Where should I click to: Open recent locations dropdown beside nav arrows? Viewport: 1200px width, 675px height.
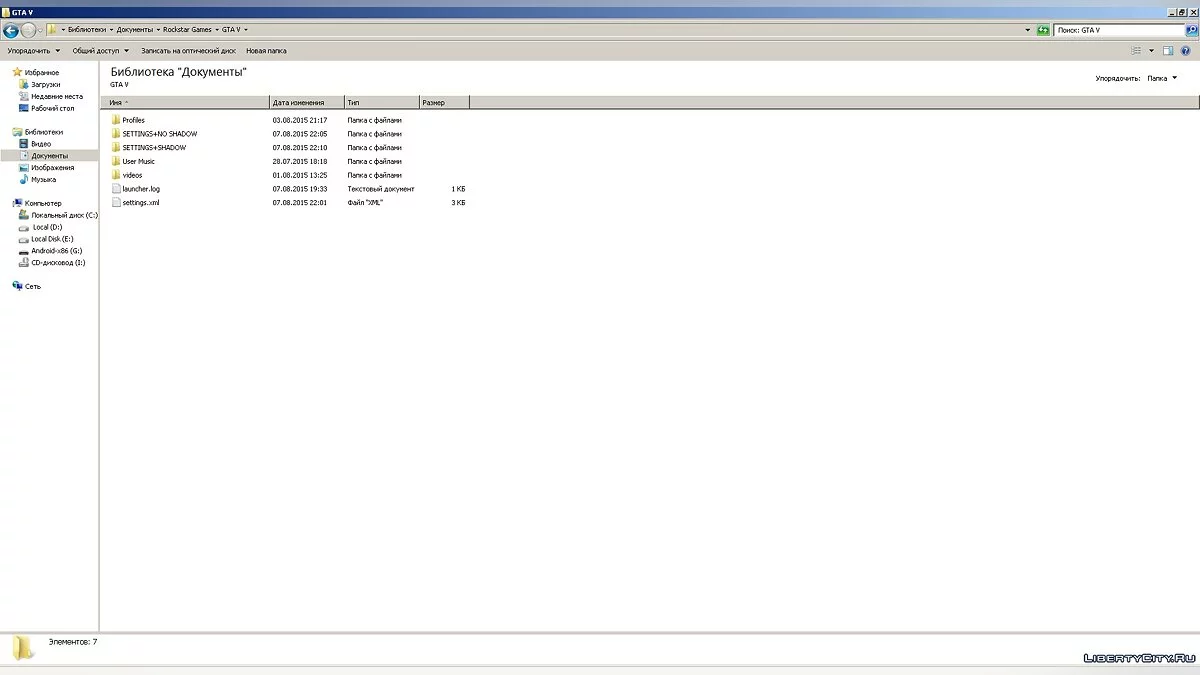tap(40, 30)
